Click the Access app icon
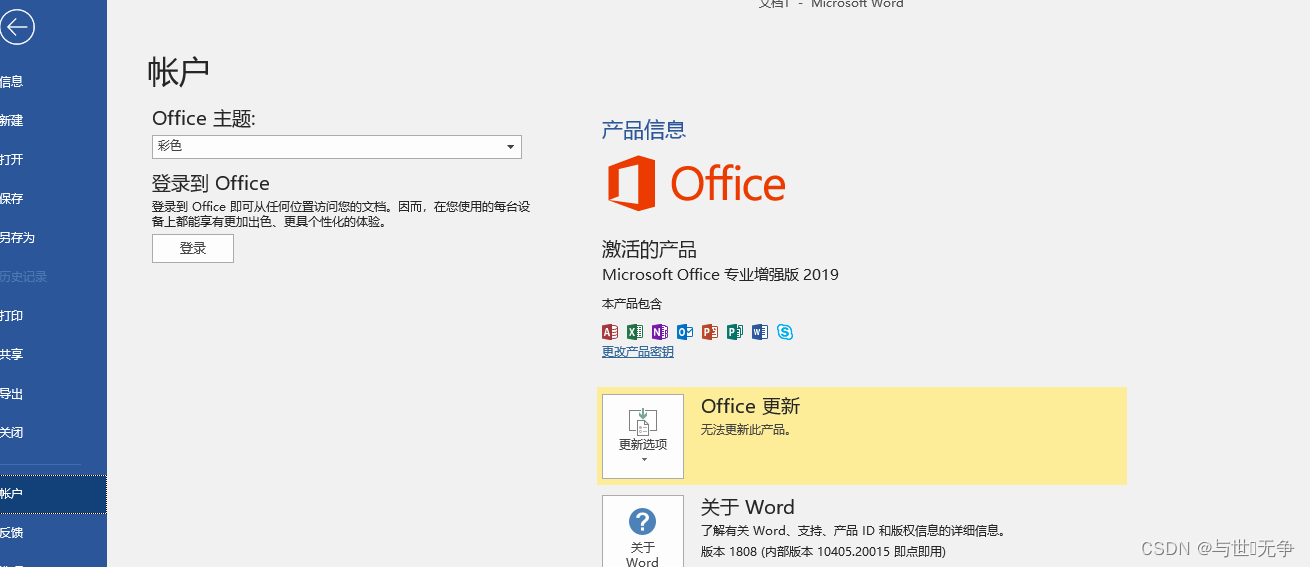 (x=610, y=332)
